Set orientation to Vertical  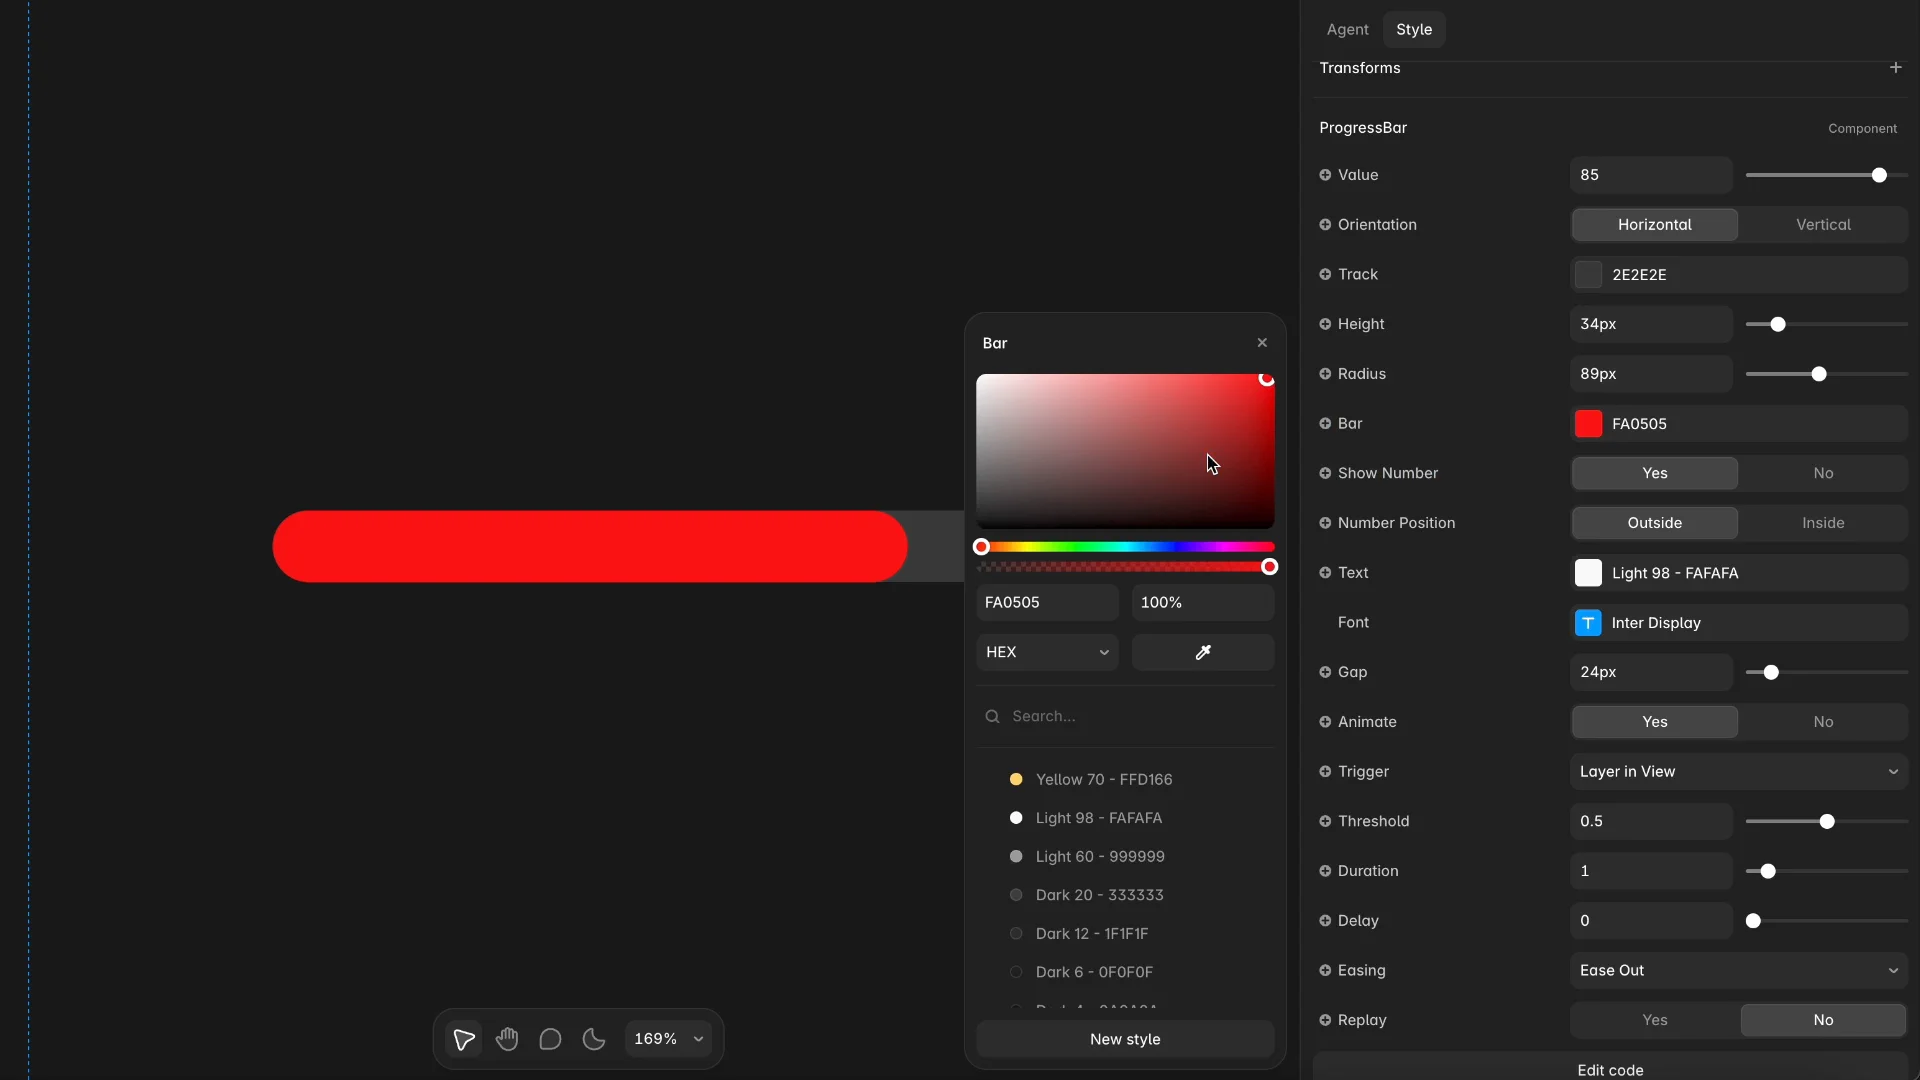coord(1823,225)
